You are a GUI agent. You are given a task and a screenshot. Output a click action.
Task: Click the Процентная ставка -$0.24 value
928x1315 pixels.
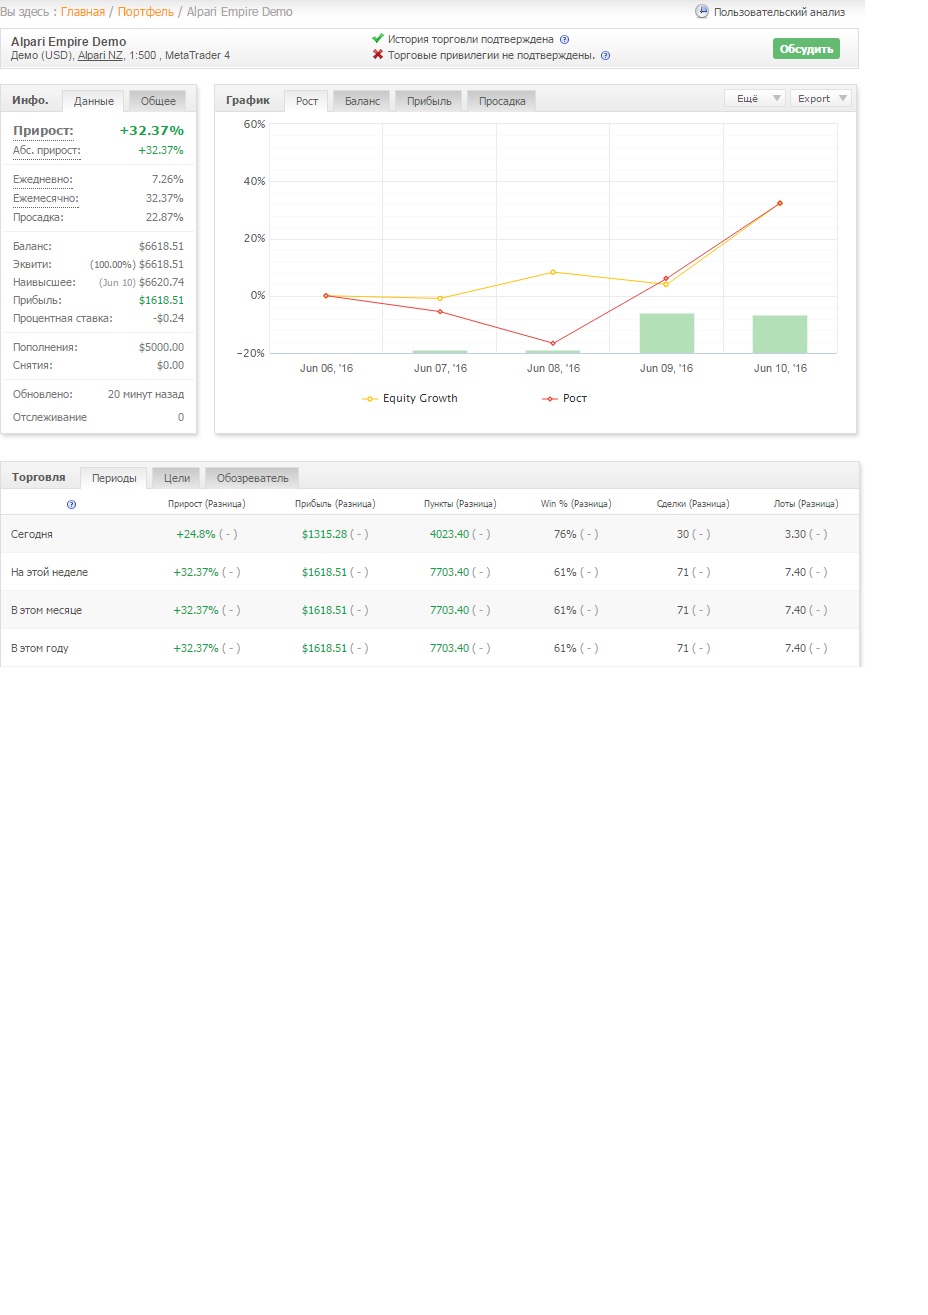[168, 319]
